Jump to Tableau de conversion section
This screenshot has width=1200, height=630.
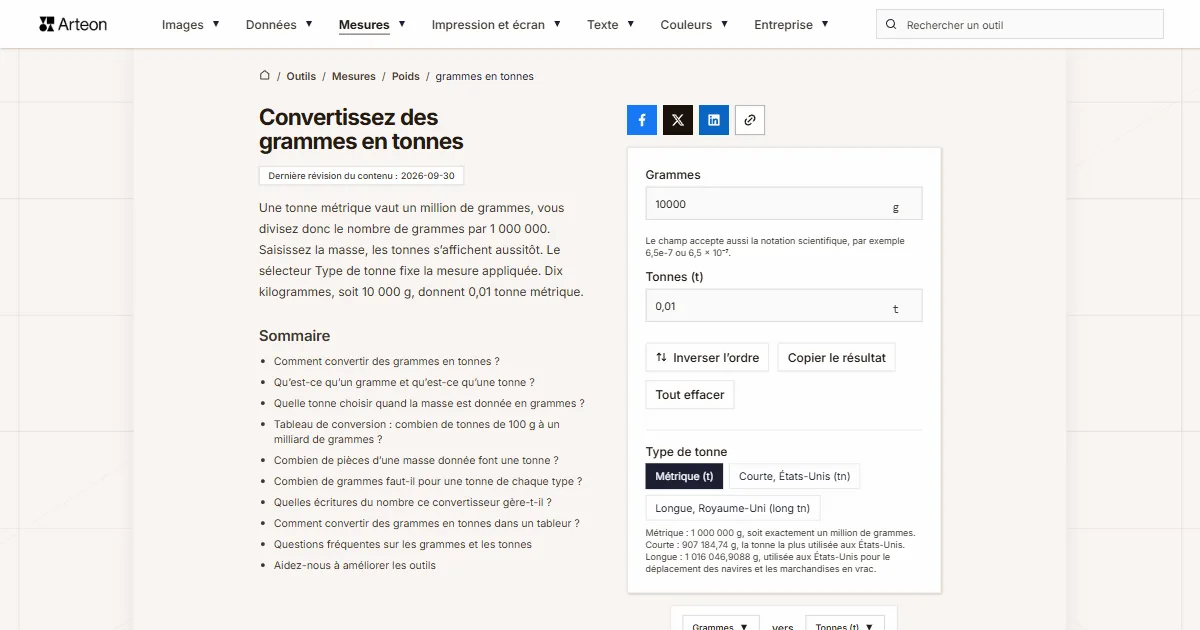point(417,432)
